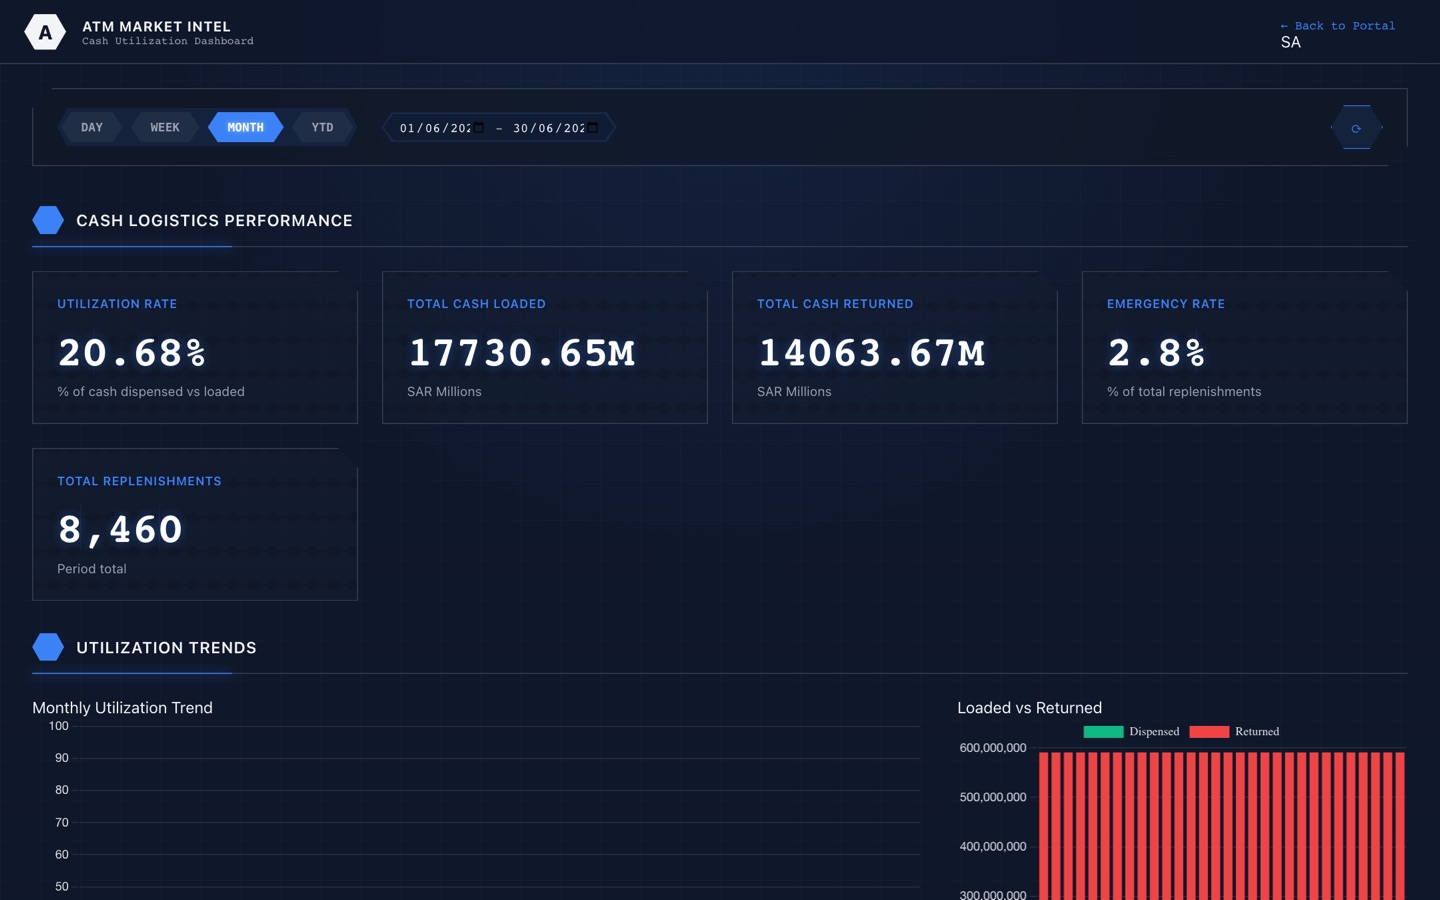The image size is (1440, 900).
Task: Click the Emergency Rate 2.8% value
Action: [x=1156, y=352]
